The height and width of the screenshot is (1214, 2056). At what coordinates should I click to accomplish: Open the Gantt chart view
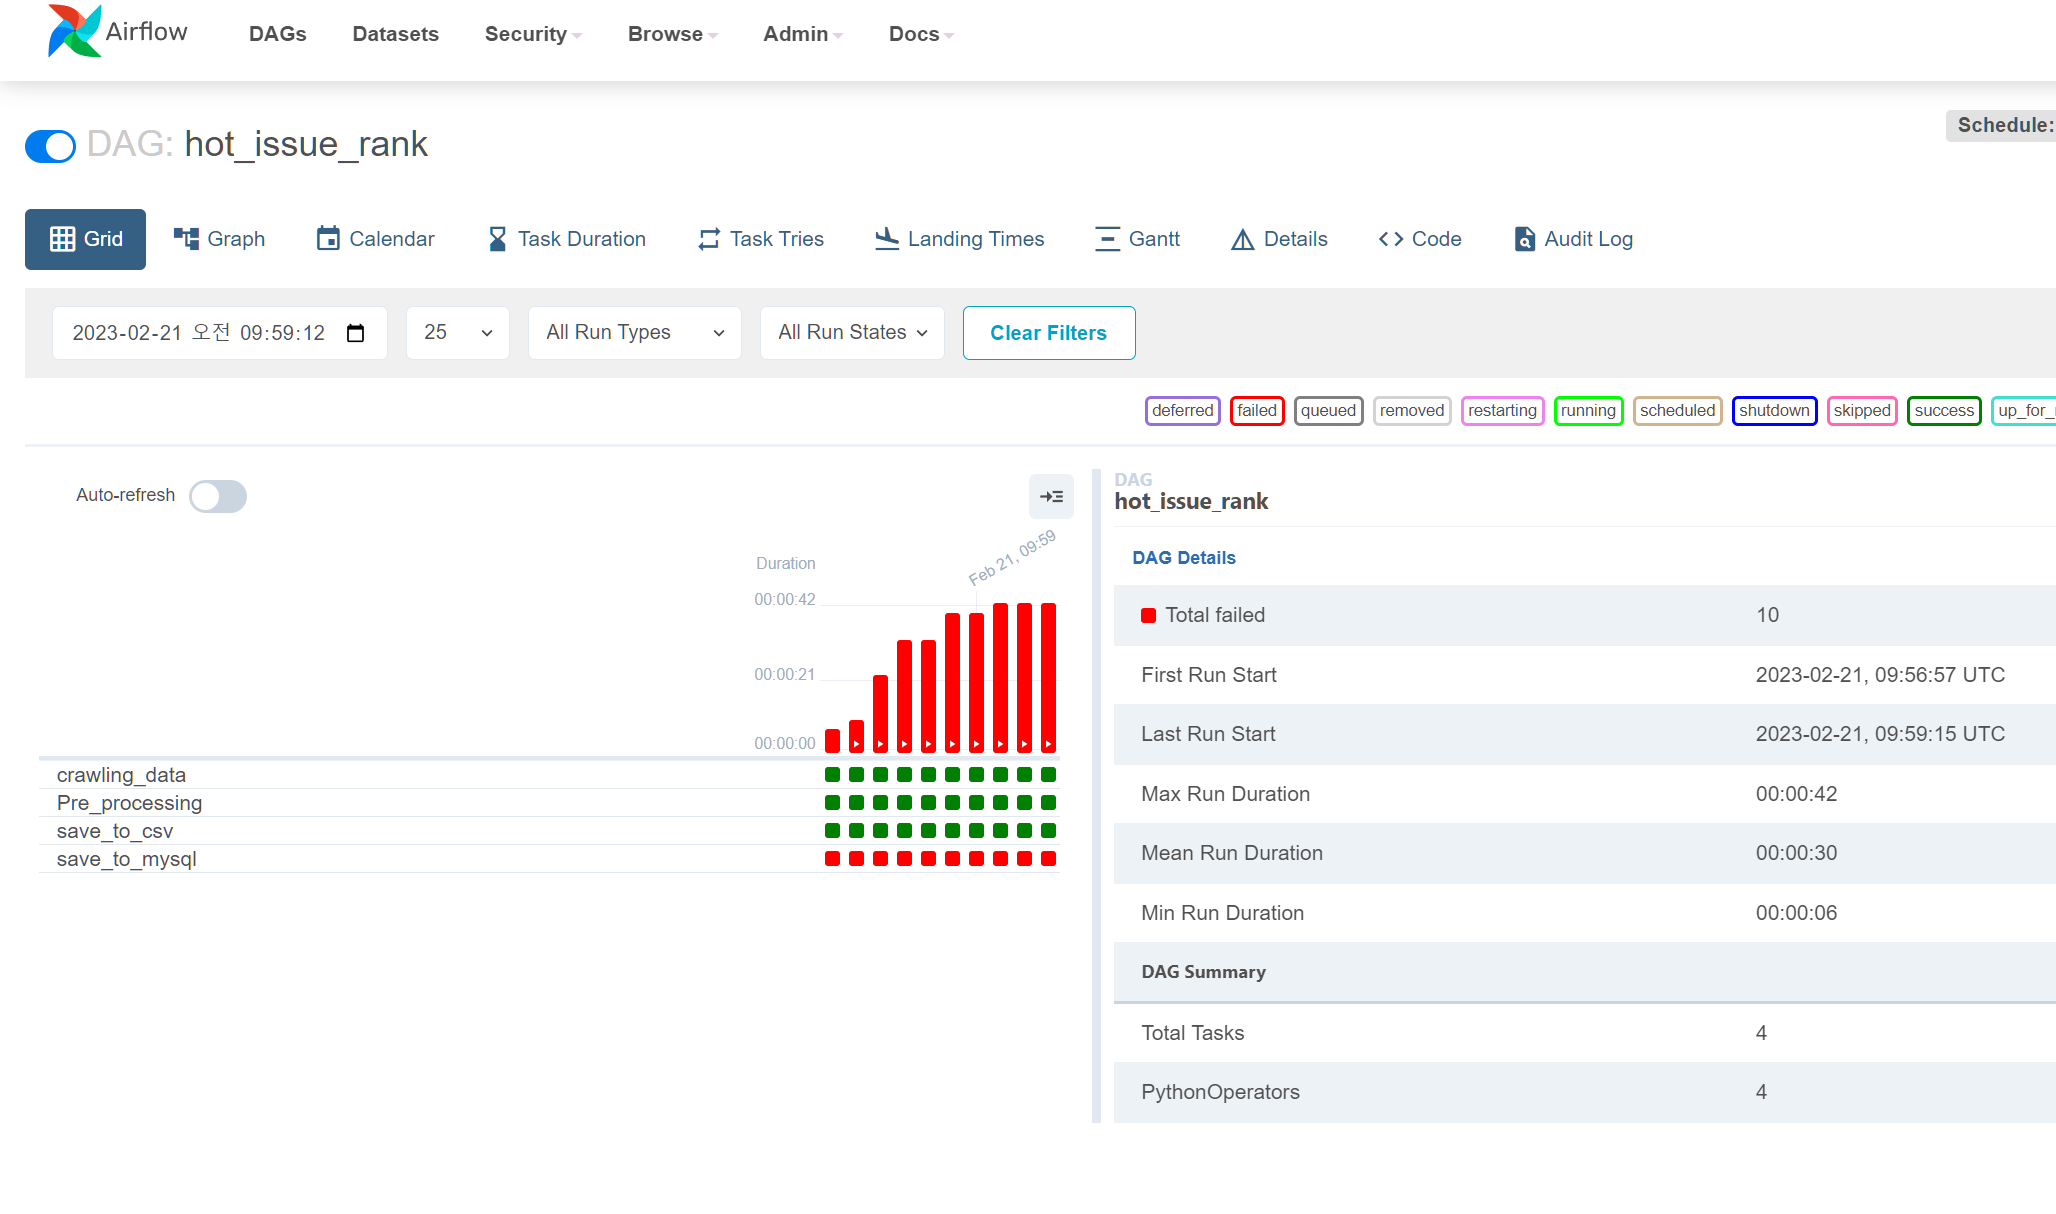click(x=1137, y=239)
